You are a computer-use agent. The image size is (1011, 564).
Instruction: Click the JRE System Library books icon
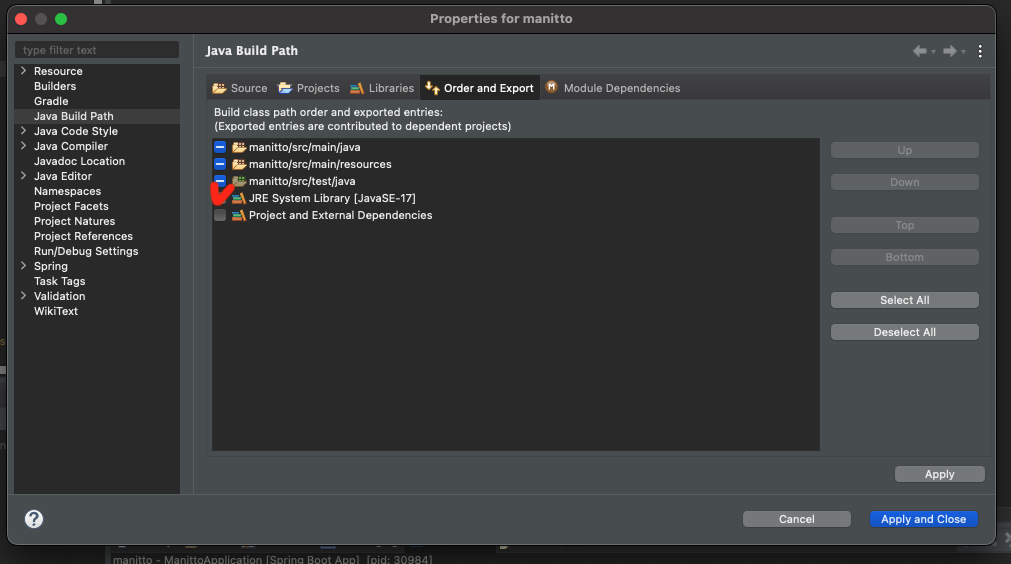coord(239,199)
